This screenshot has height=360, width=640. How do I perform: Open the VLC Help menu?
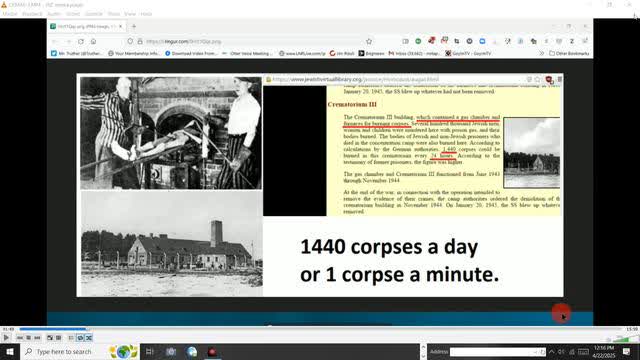tap(146, 14)
